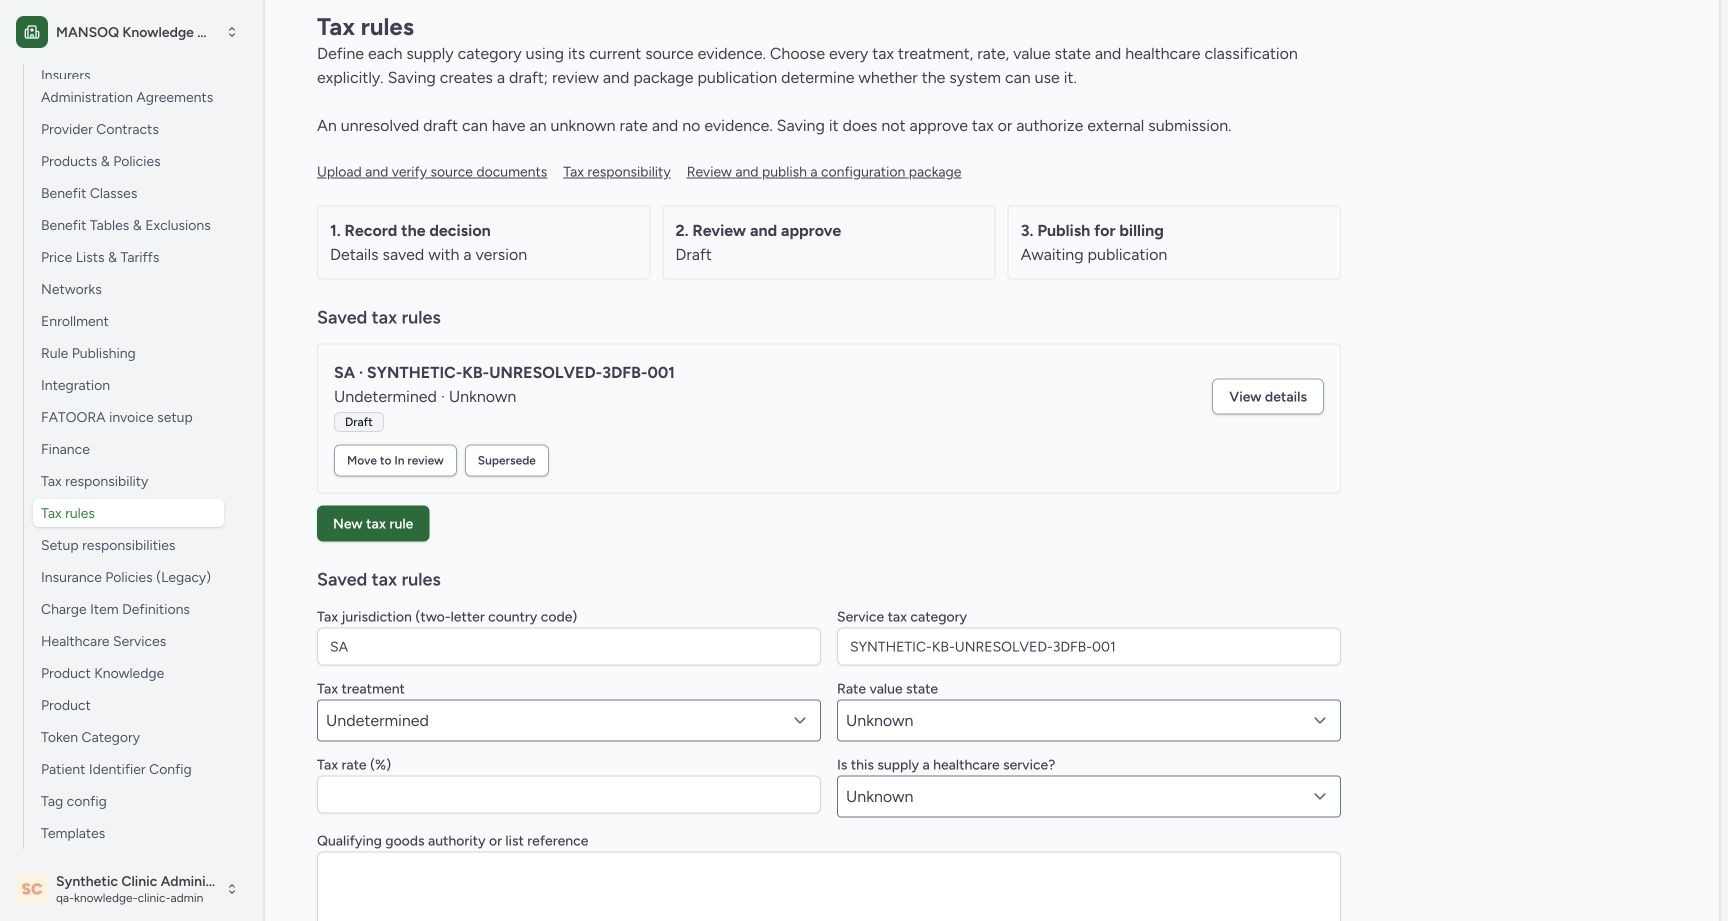
Task: Follow the Tax responsibility link under the description
Action: click(617, 172)
